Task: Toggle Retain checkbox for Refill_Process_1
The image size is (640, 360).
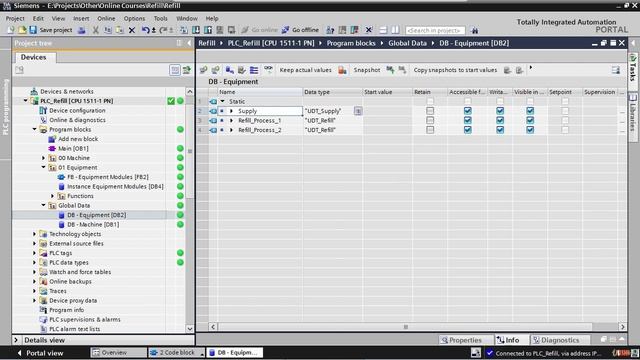Action: (430, 120)
